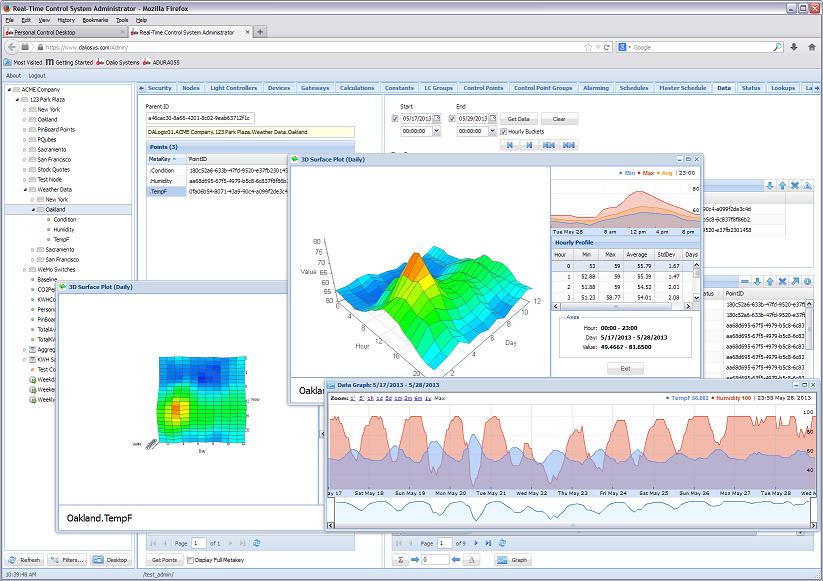Open Firefox Bookmarks menu

(95, 20)
